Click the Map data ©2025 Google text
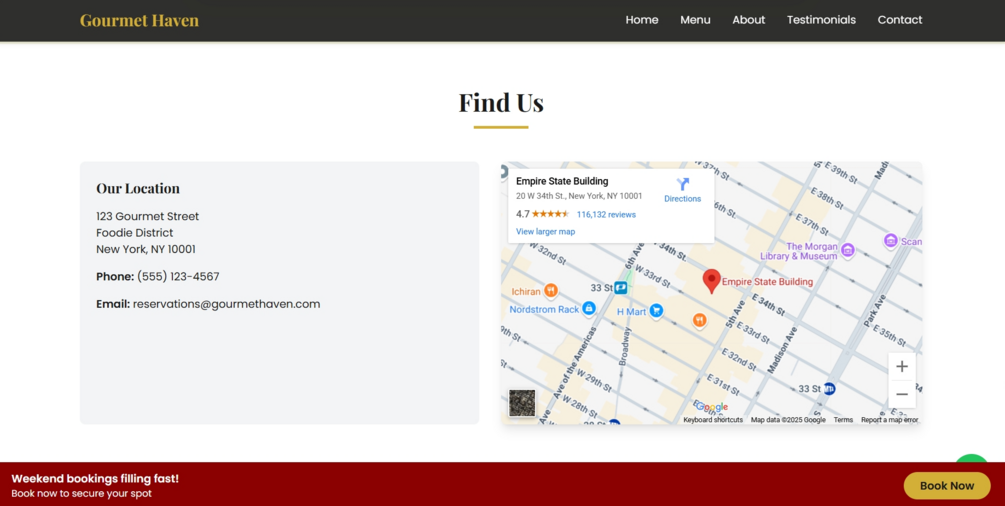 tap(788, 420)
